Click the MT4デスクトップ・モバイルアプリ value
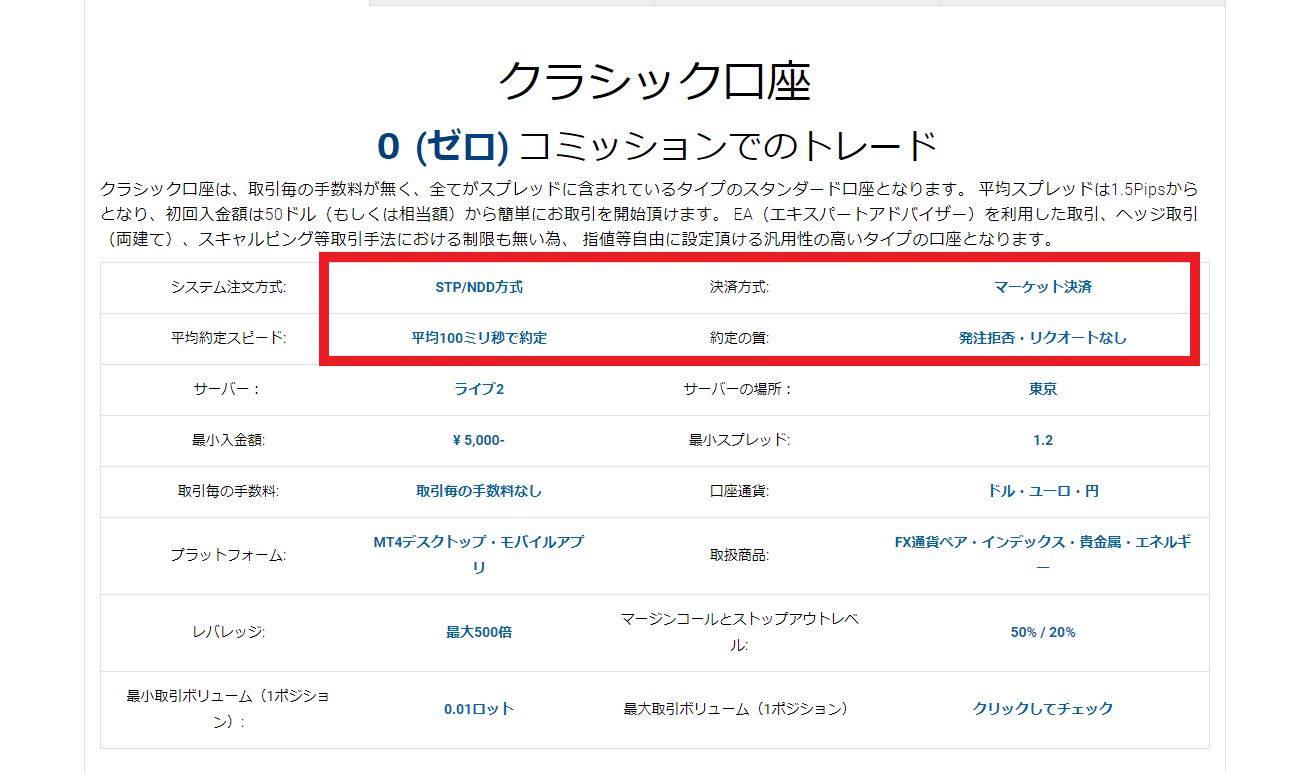 click(479, 555)
